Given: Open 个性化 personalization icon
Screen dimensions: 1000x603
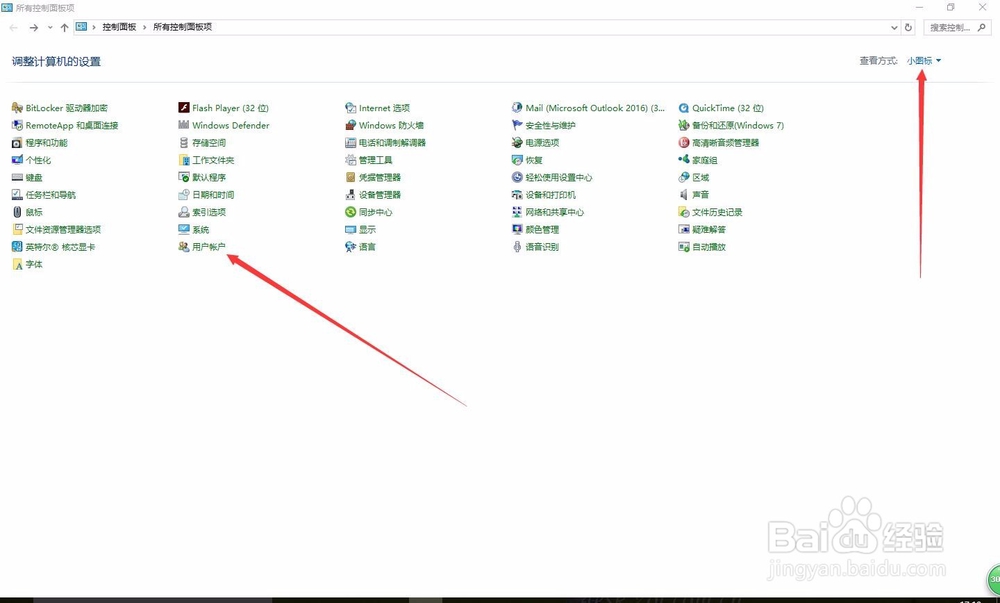Looking at the screenshot, I should pyautogui.click(x=17, y=160).
